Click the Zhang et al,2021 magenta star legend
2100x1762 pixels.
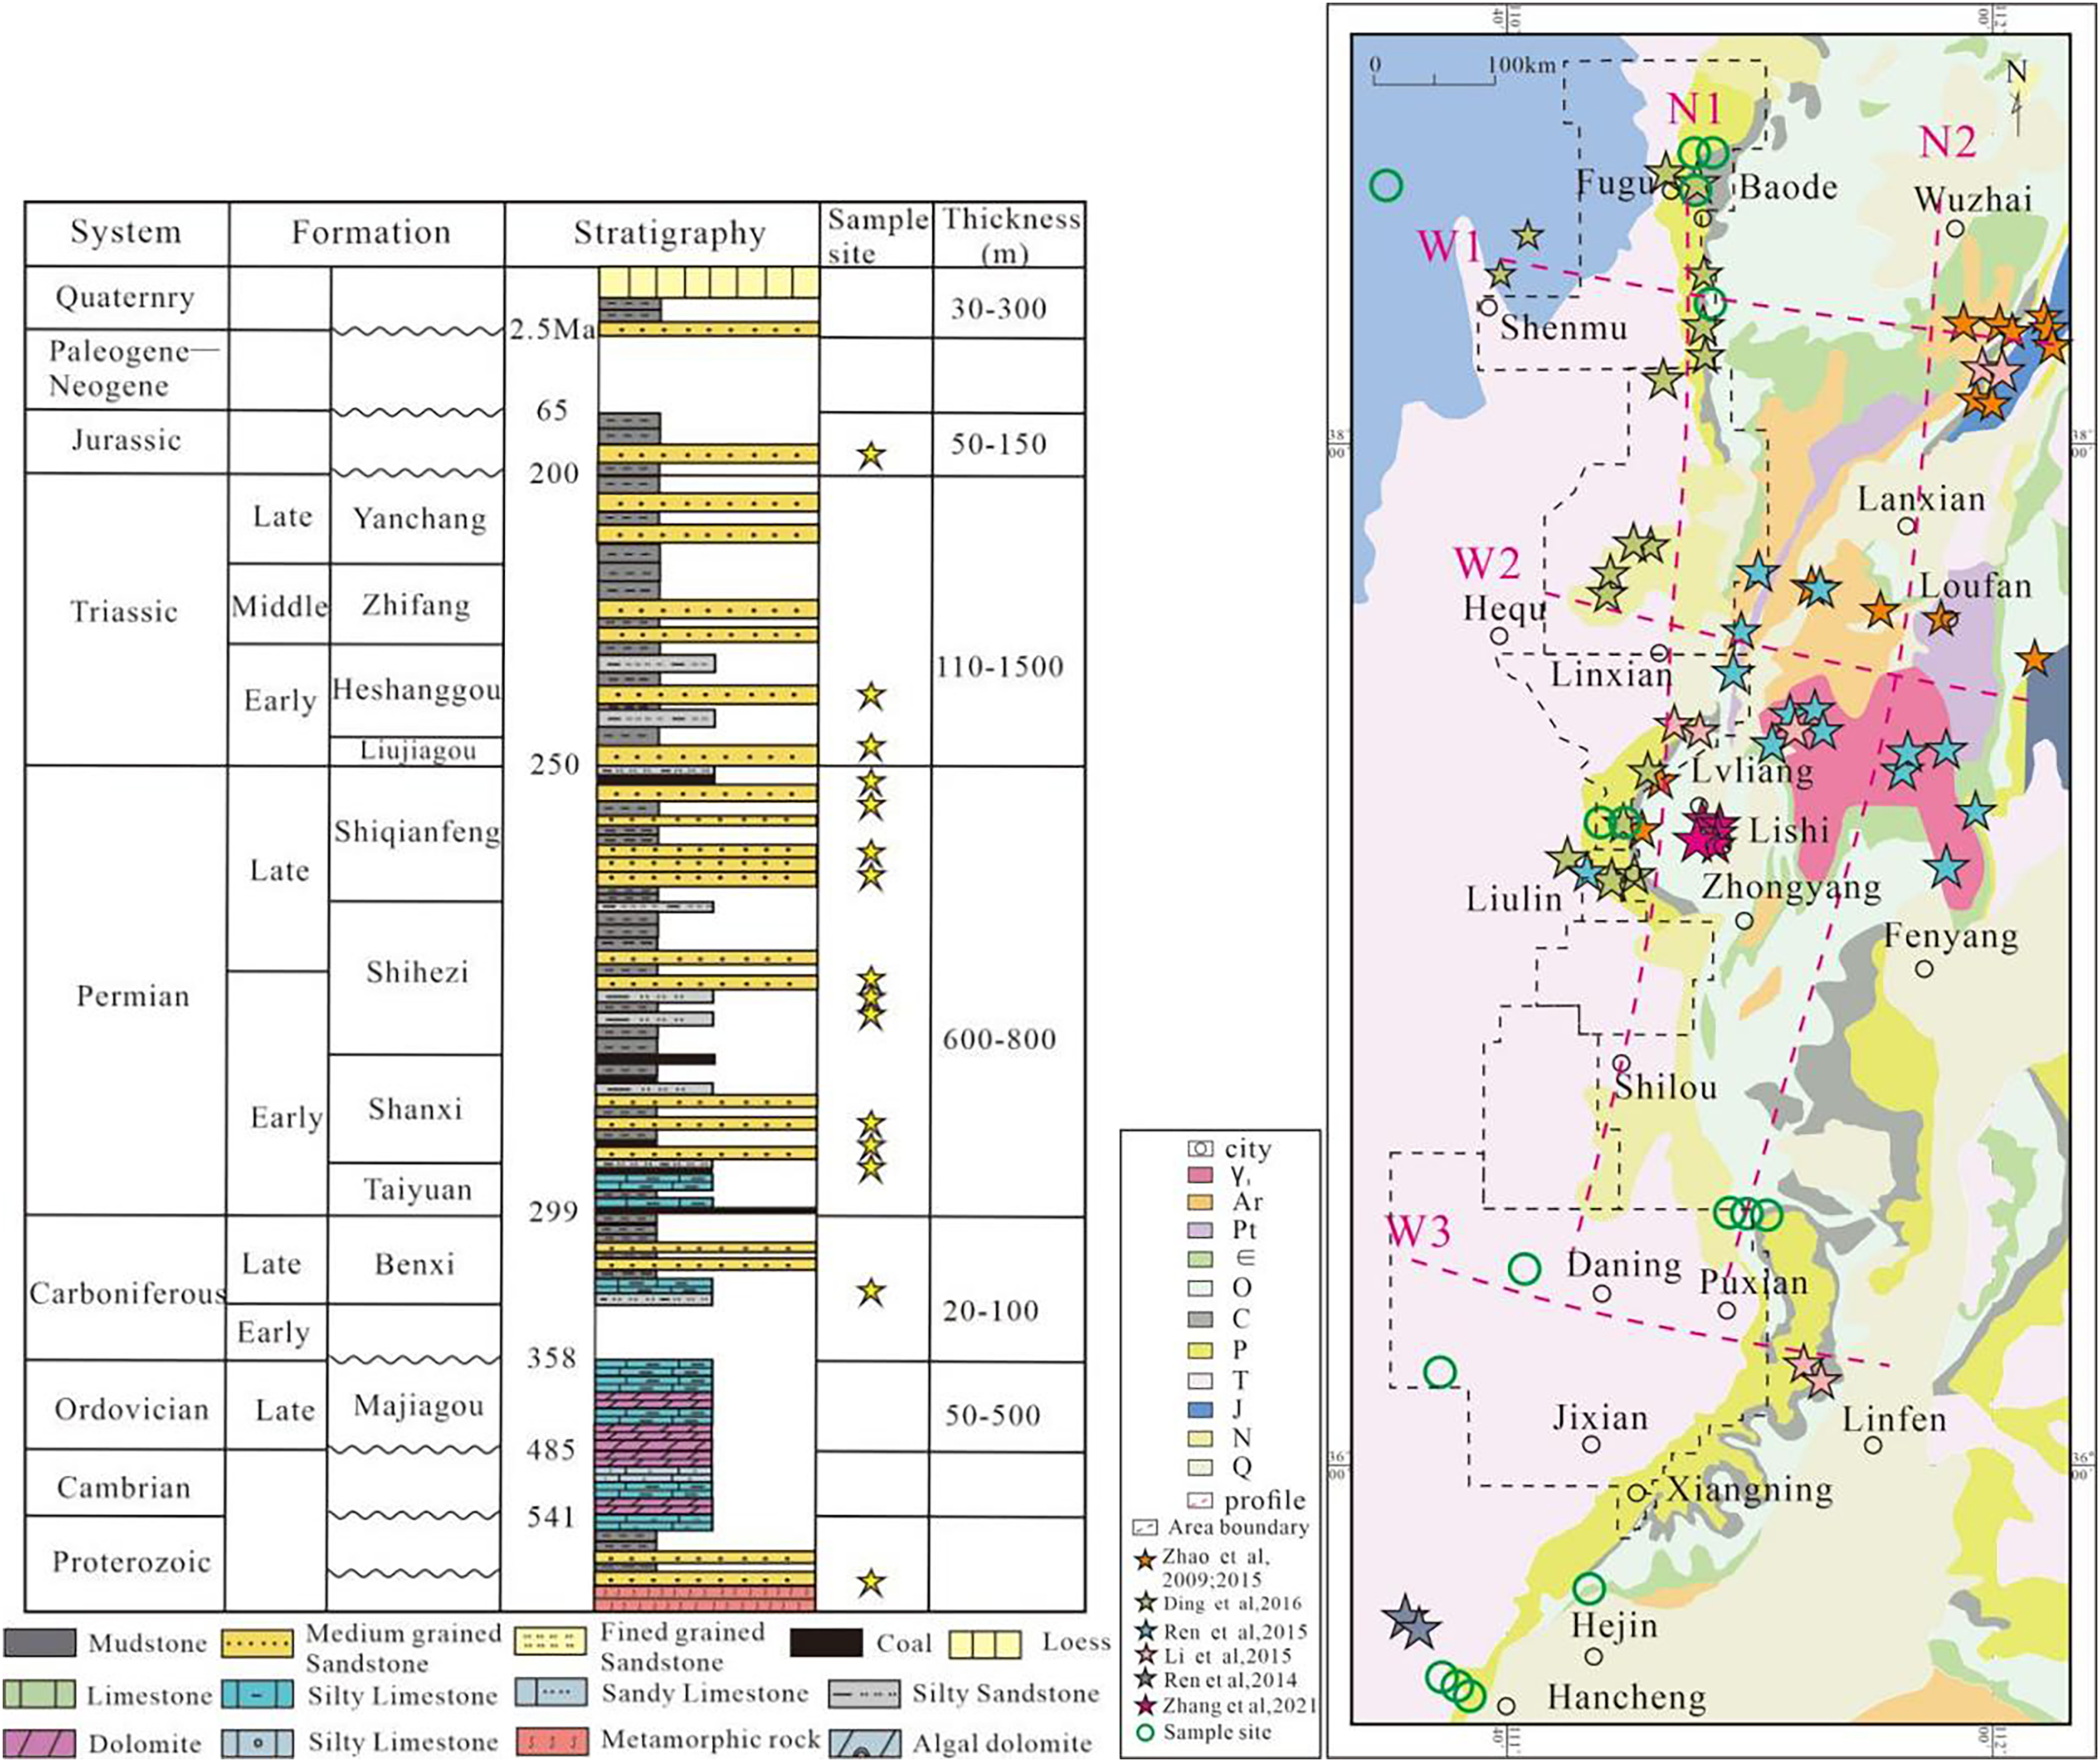(x=1146, y=1706)
